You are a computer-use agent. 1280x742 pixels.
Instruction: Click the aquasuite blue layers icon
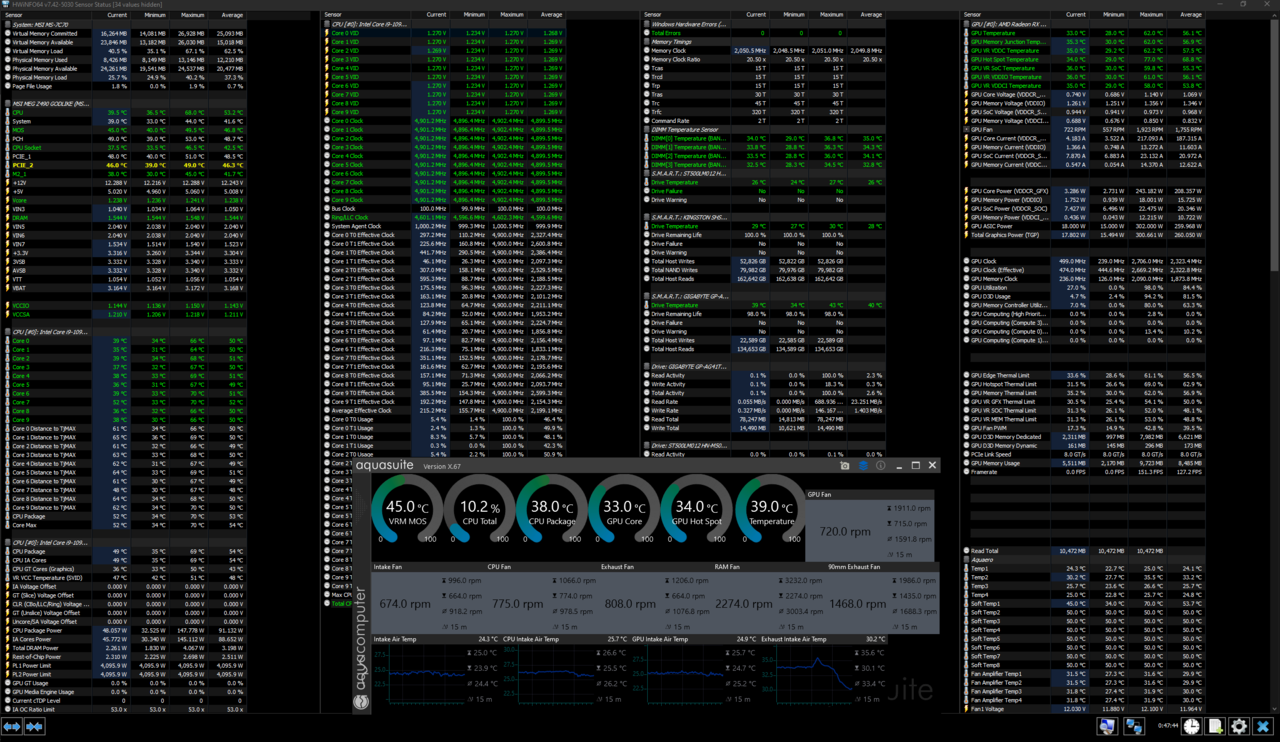click(x=863, y=466)
